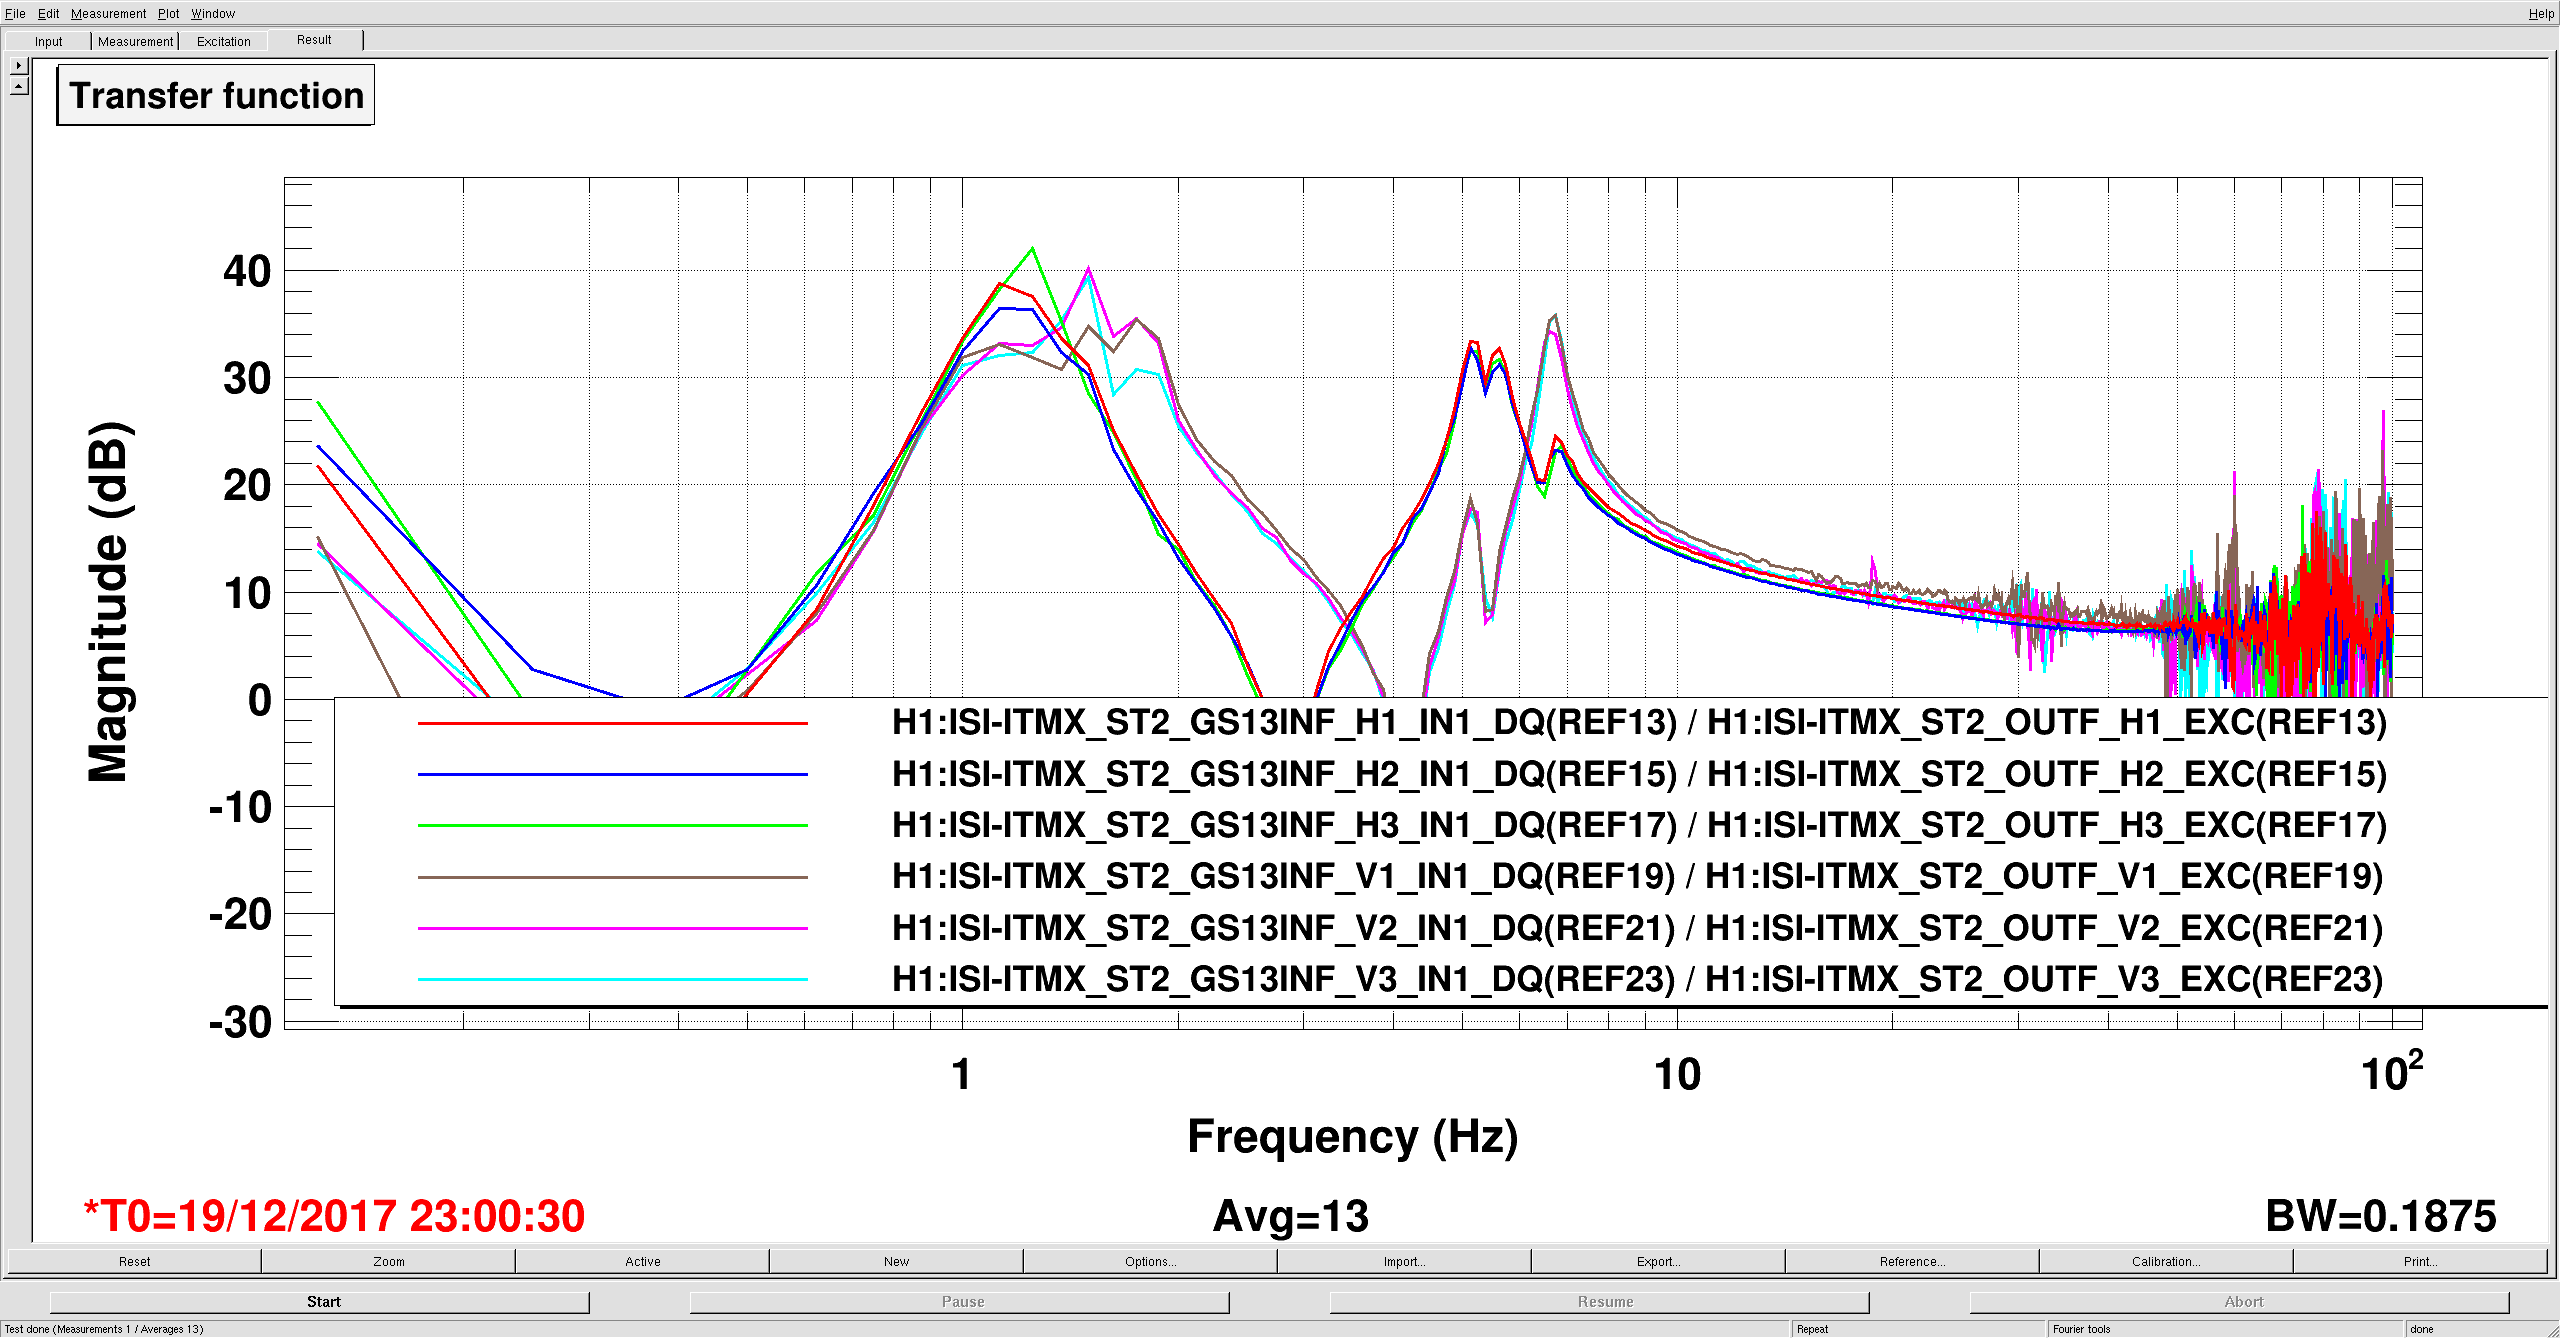Switch to the Input tab
The width and height of the screenshot is (2560, 1338).
coord(48,41)
